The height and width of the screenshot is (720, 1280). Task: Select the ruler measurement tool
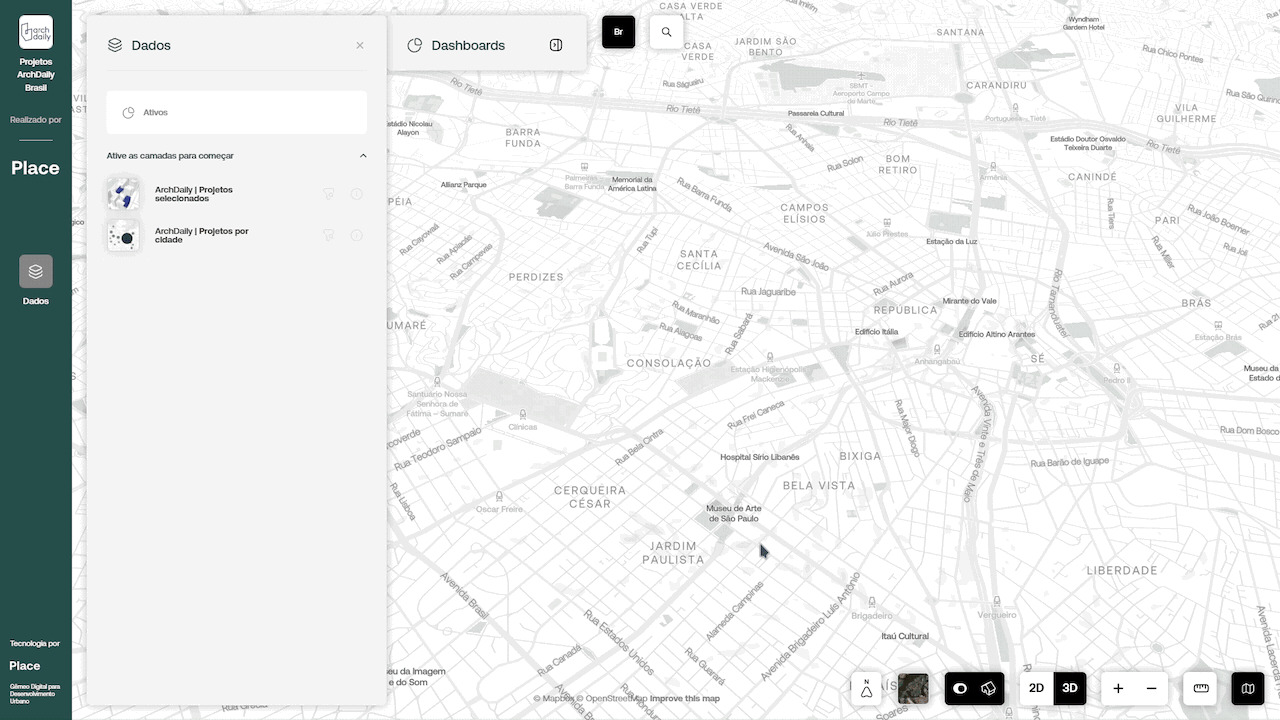1201,688
